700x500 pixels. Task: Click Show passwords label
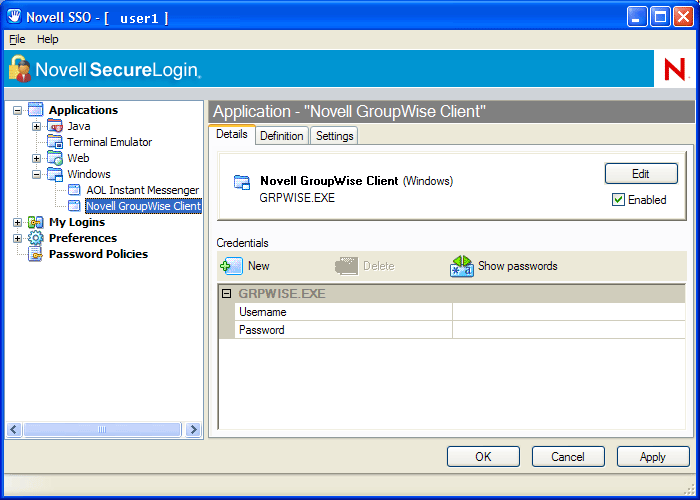tap(518, 266)
